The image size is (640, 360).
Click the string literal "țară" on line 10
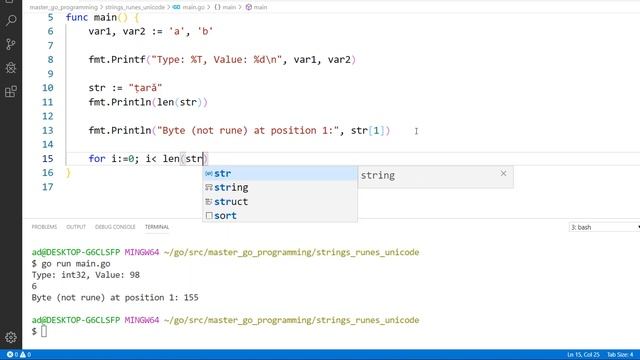click(145, 88)
